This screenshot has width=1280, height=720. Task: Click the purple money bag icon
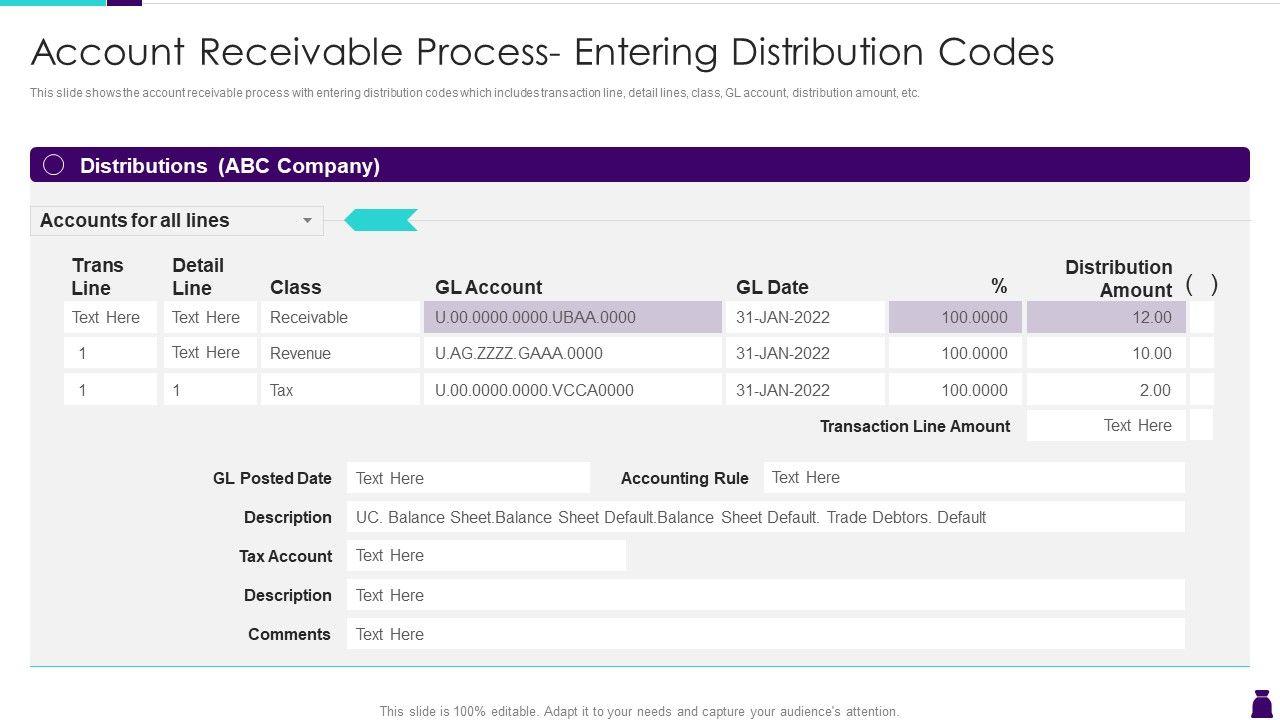point(1261,703)
